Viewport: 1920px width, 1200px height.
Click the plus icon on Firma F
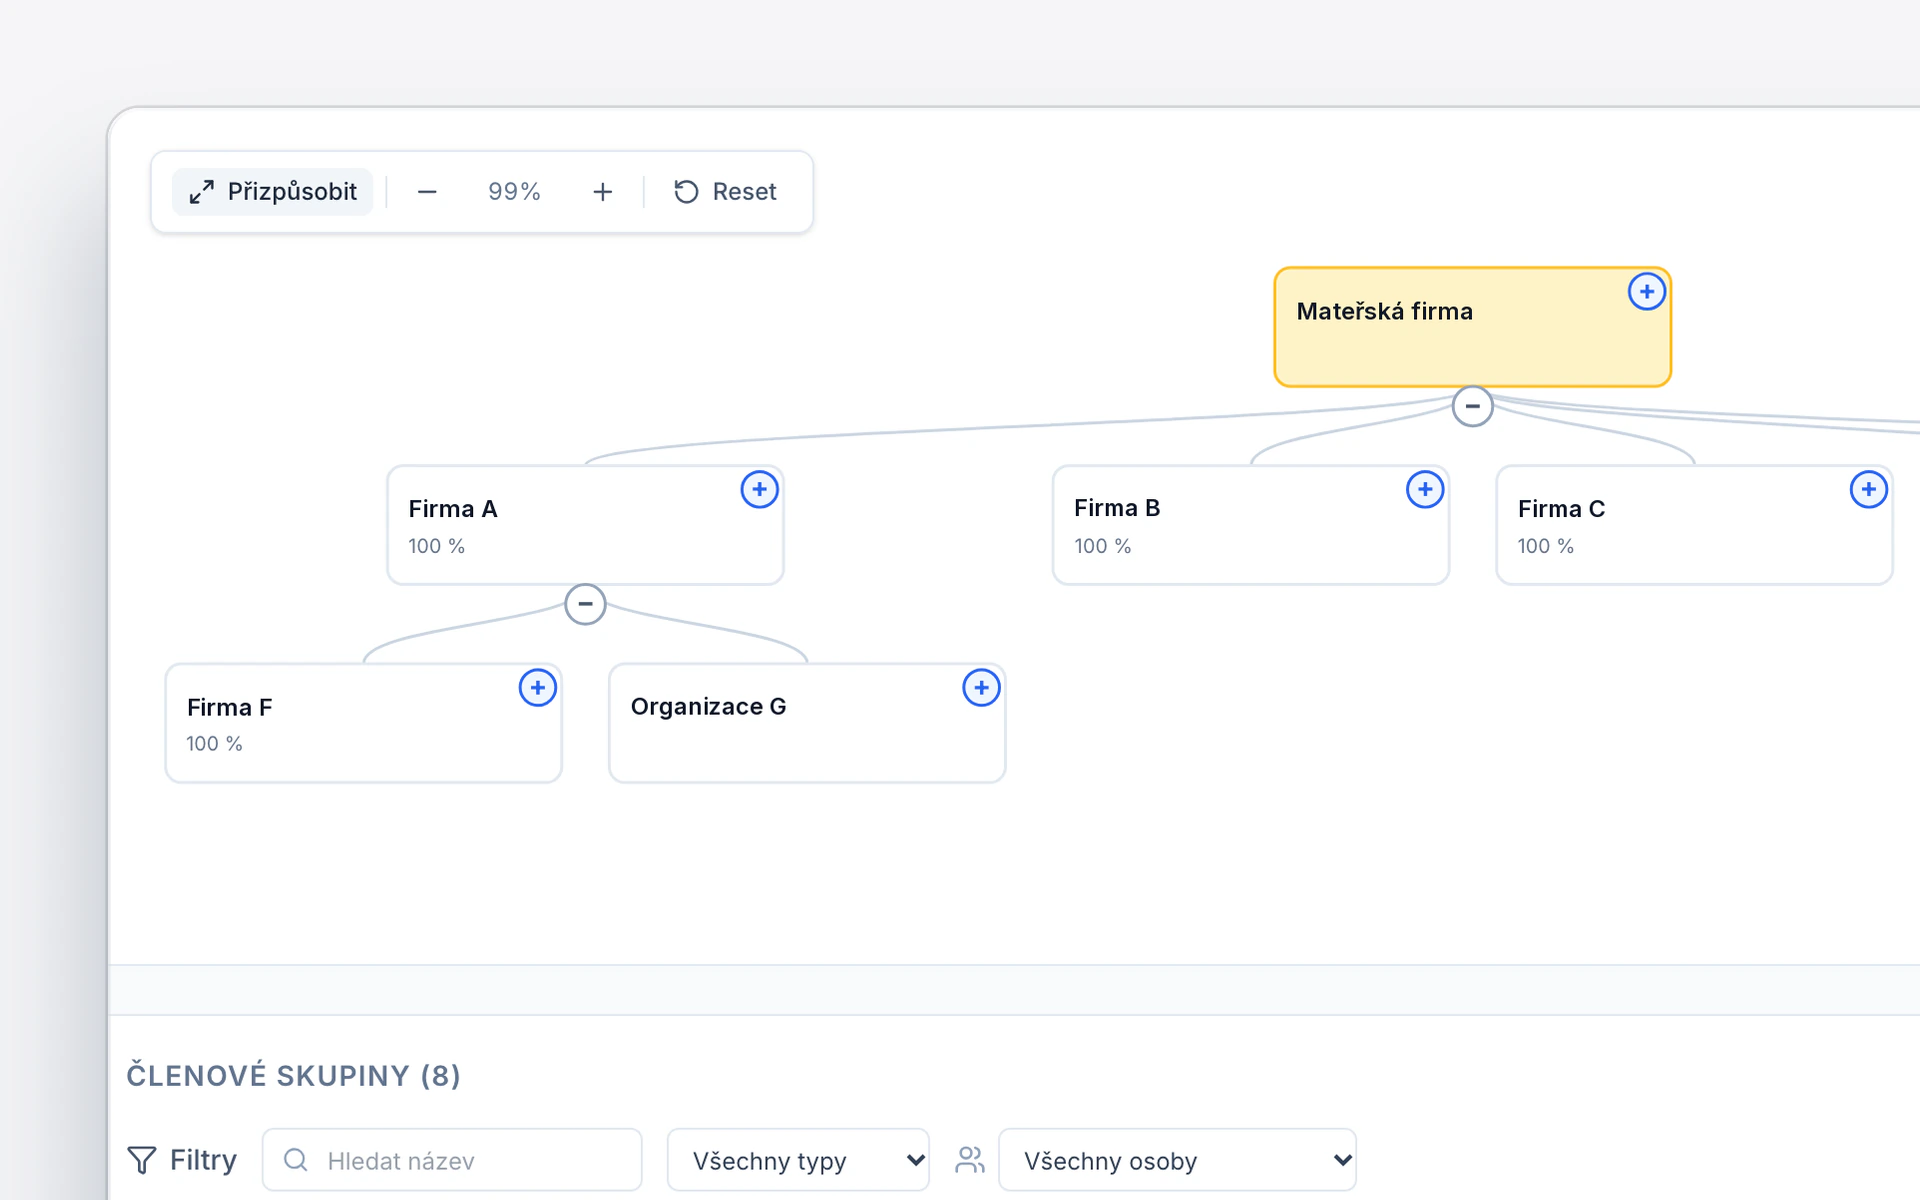pyautogui.click(x=537, y=687)
